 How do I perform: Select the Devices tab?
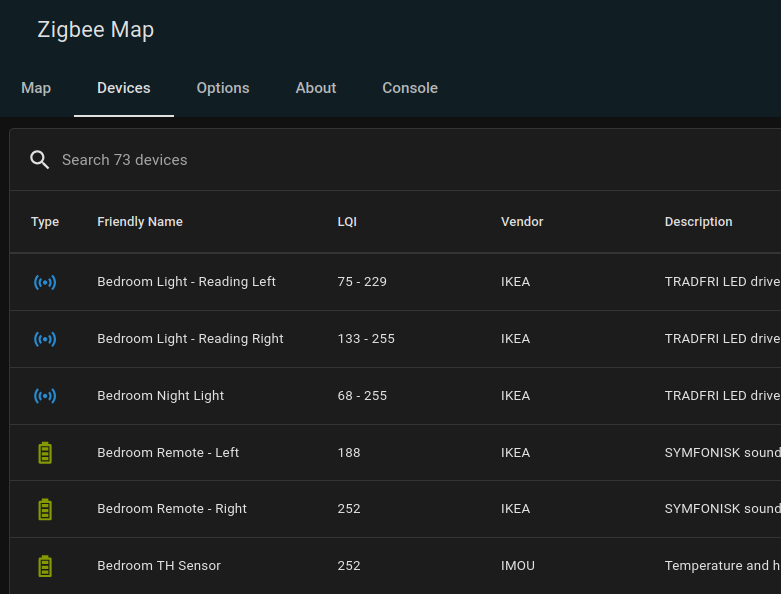[124, 88]
